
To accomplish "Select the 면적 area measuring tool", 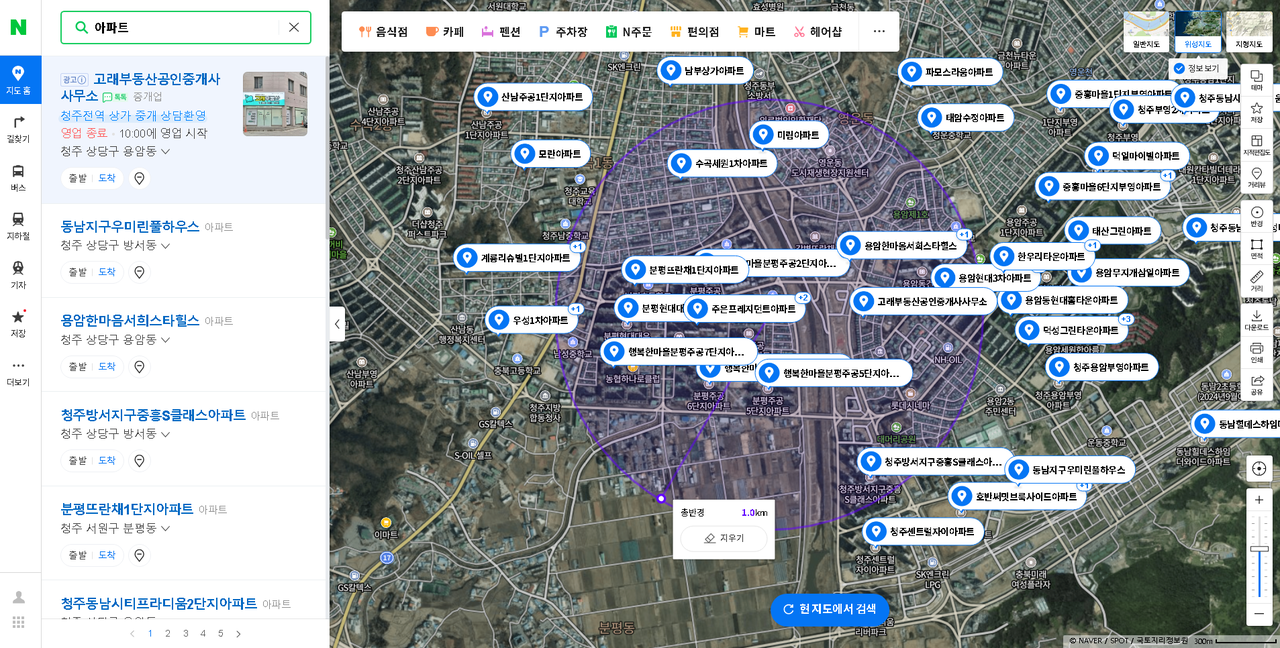I will (1257, 249).
